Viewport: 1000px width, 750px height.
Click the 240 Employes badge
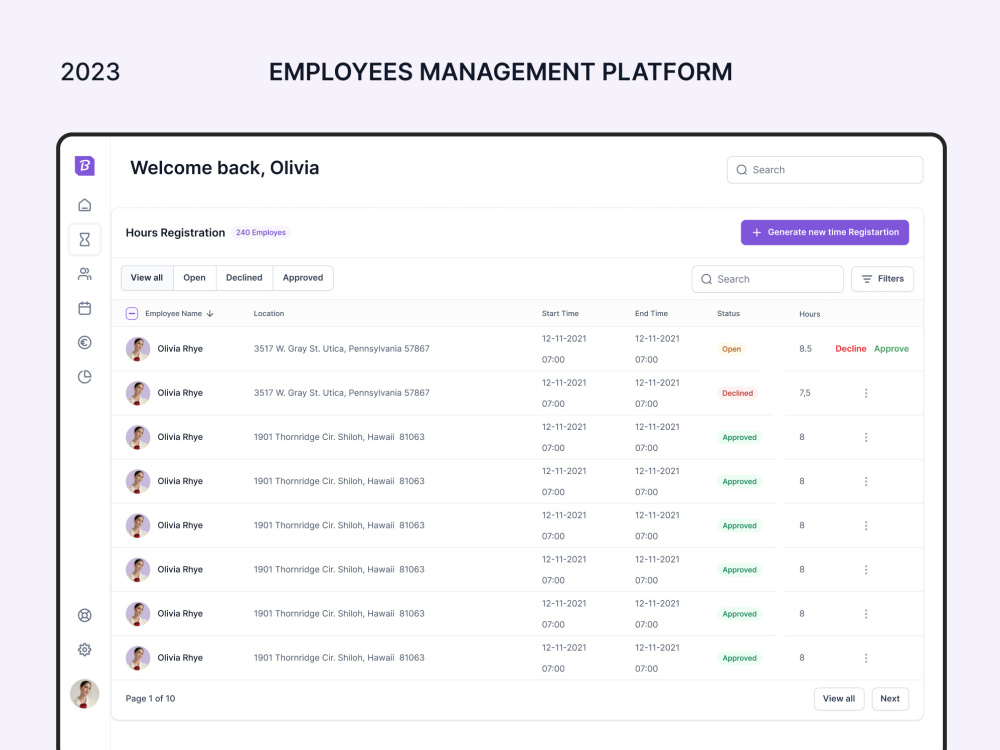coord(261,233)
